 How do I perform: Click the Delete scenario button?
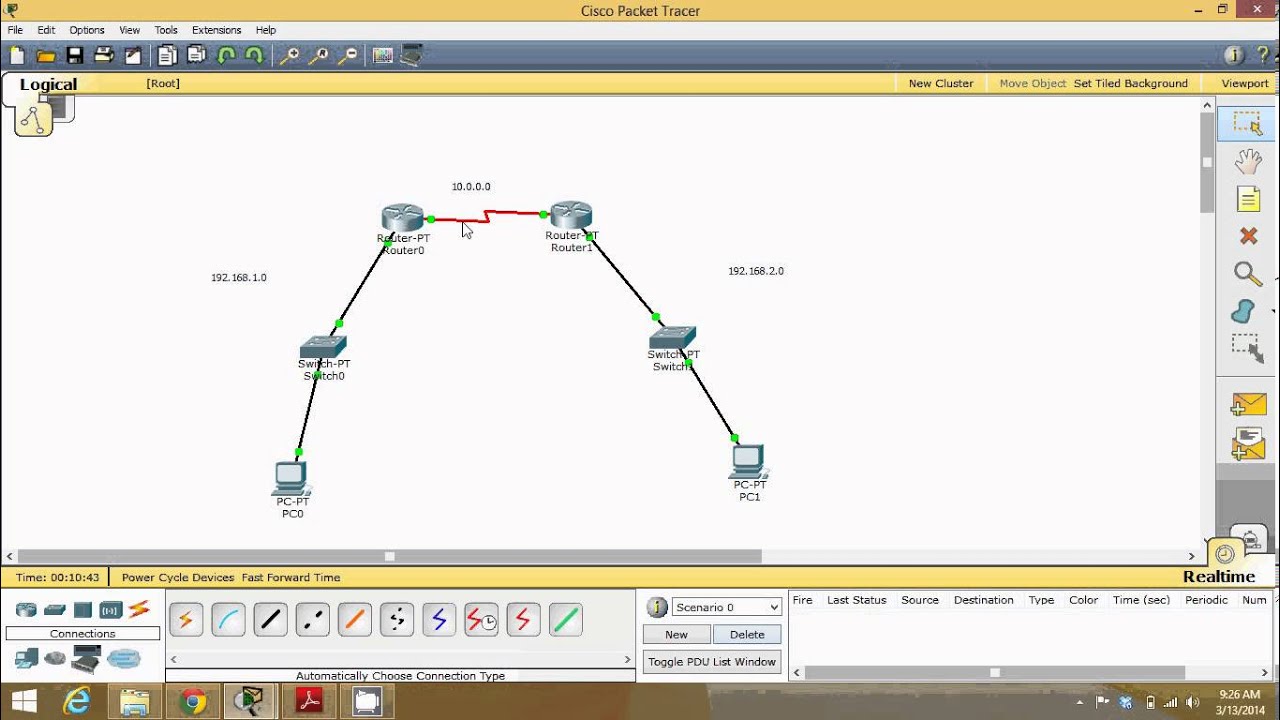(x=747, y=634)
